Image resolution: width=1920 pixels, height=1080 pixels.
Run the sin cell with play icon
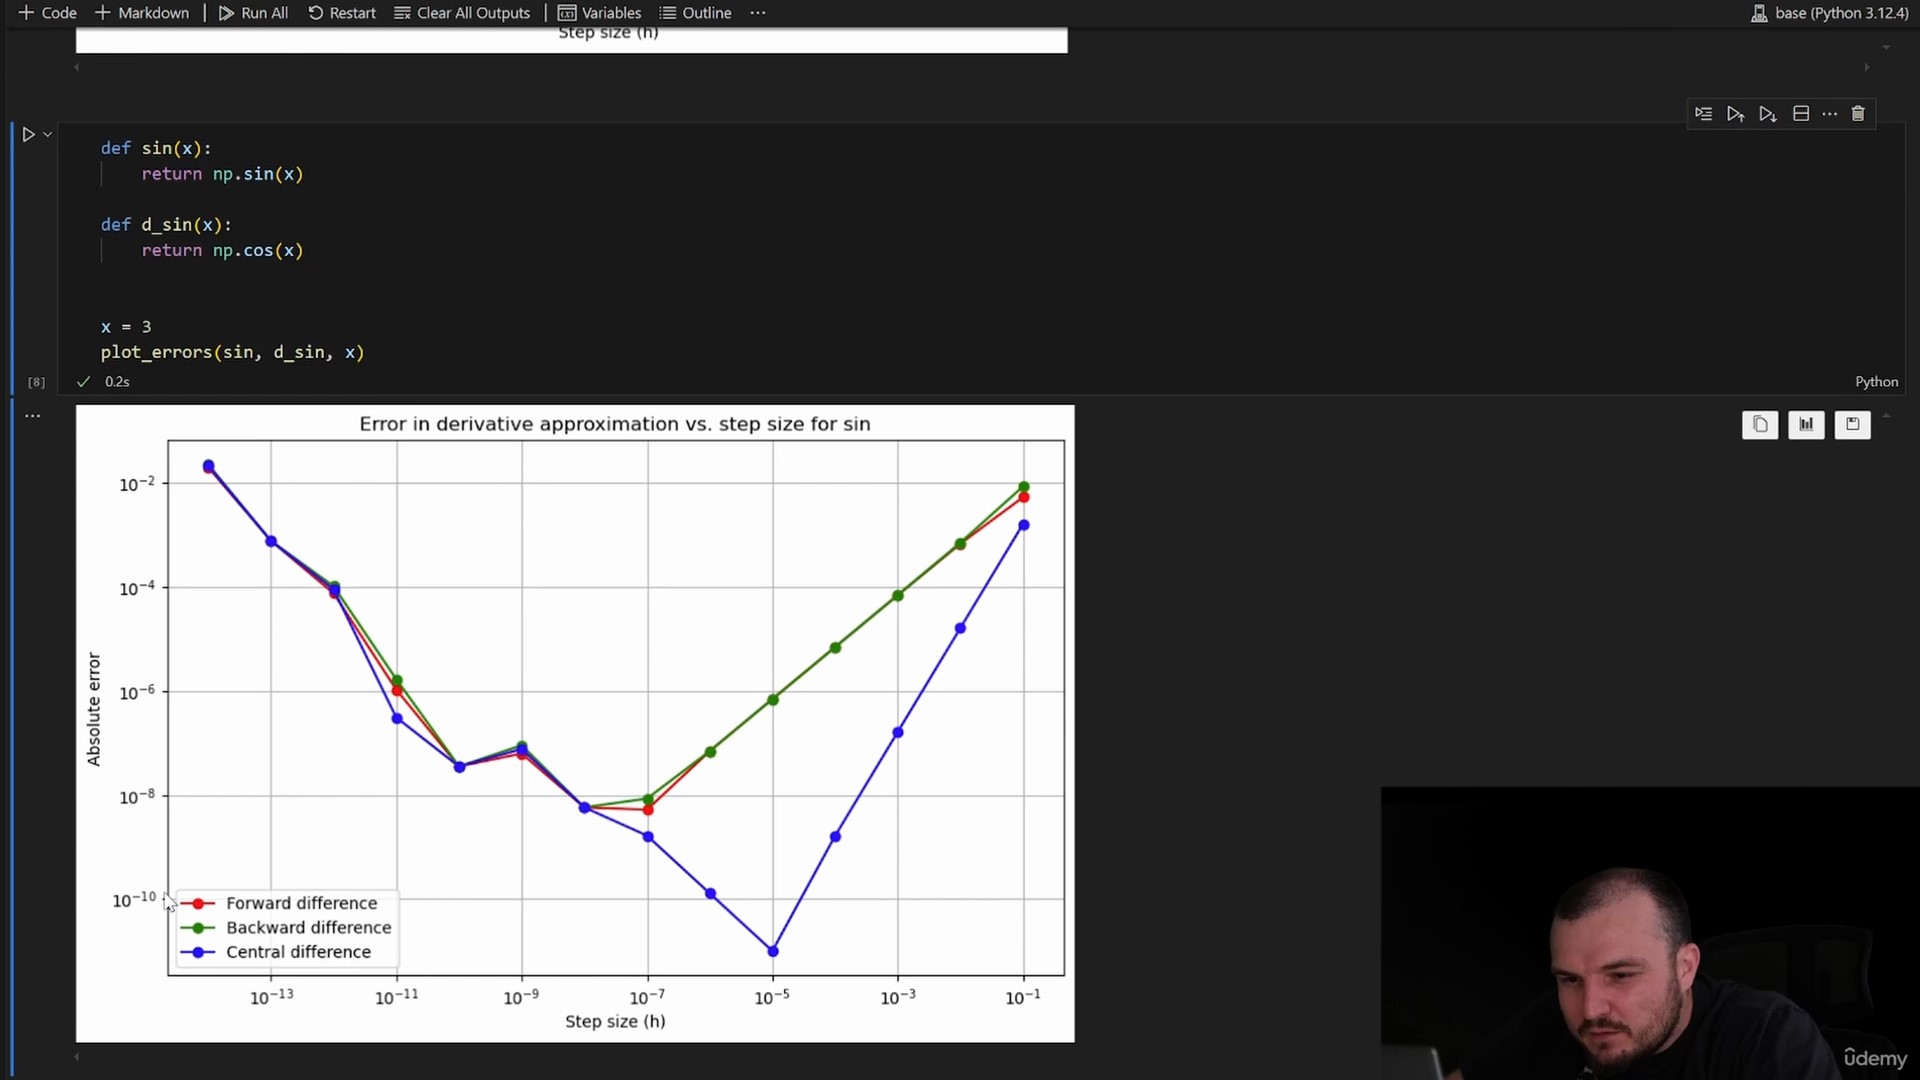[28, 134]
